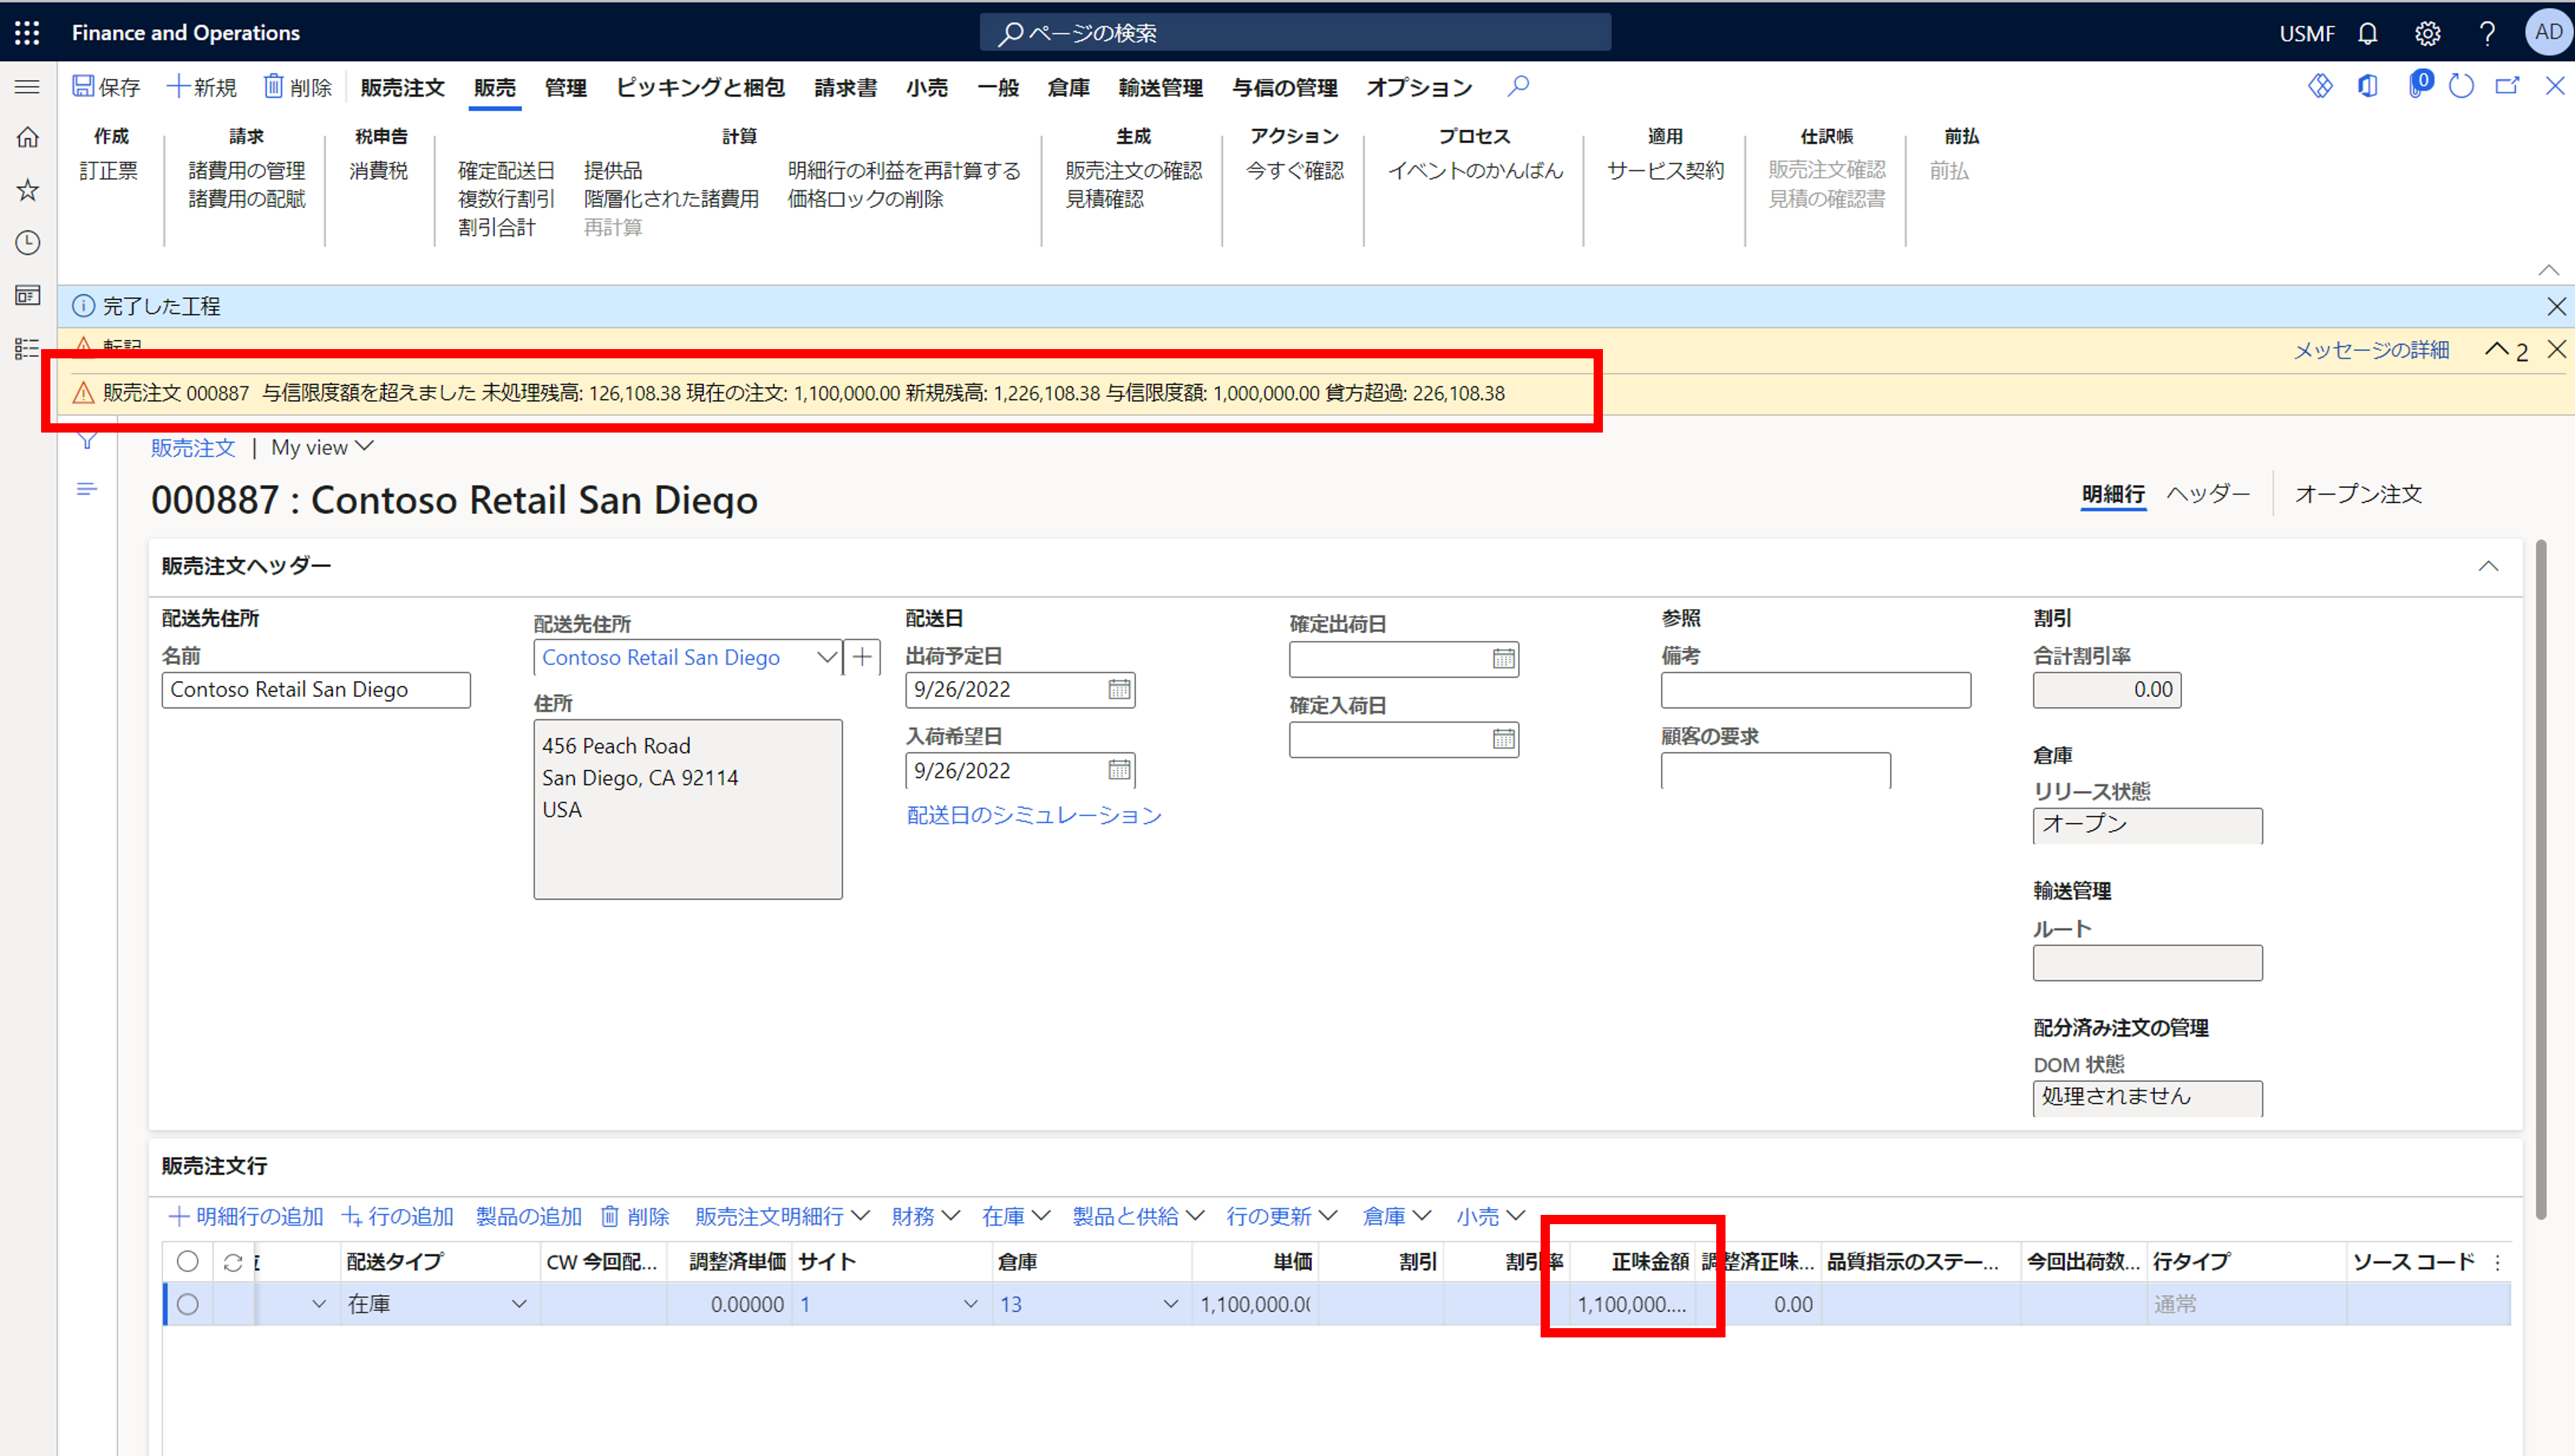Open the 配送先住所 Contoso Retail San Diego dropdown

[826, 658]
